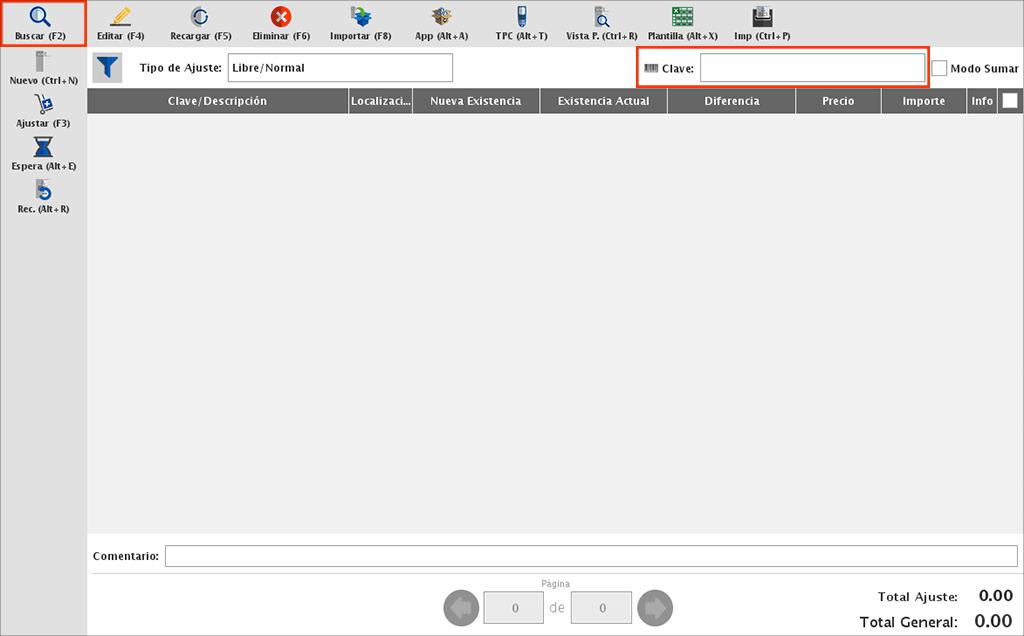The image size is (1024, 636).
Task: Click the red Eliminar (F6) icon
Action: [281, 17]
